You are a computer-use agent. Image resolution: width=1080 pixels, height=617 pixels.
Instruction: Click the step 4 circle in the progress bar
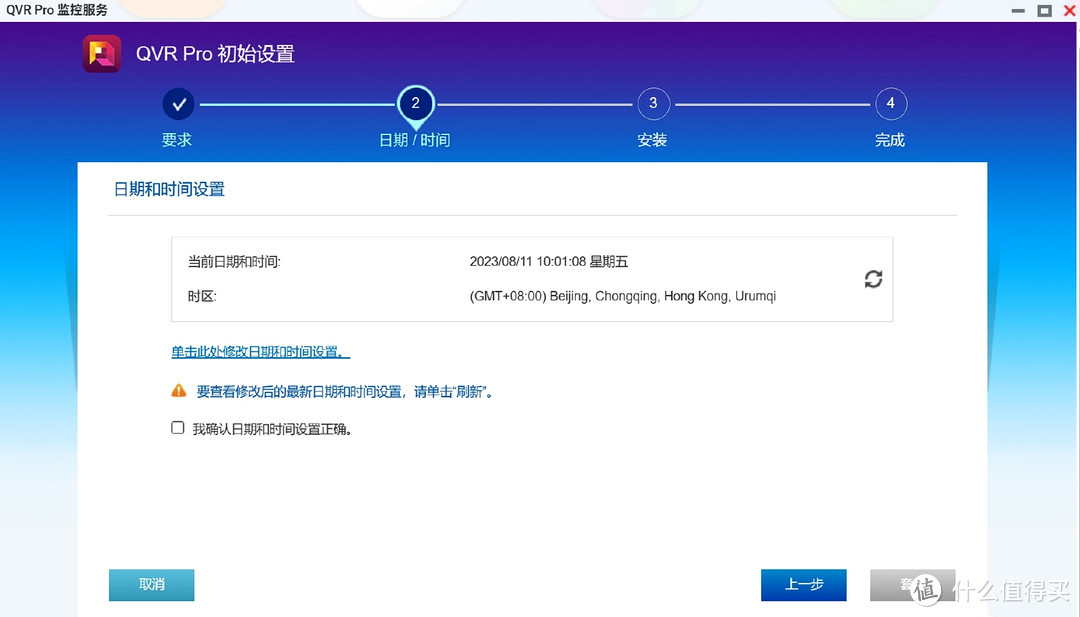coord(891,103)
